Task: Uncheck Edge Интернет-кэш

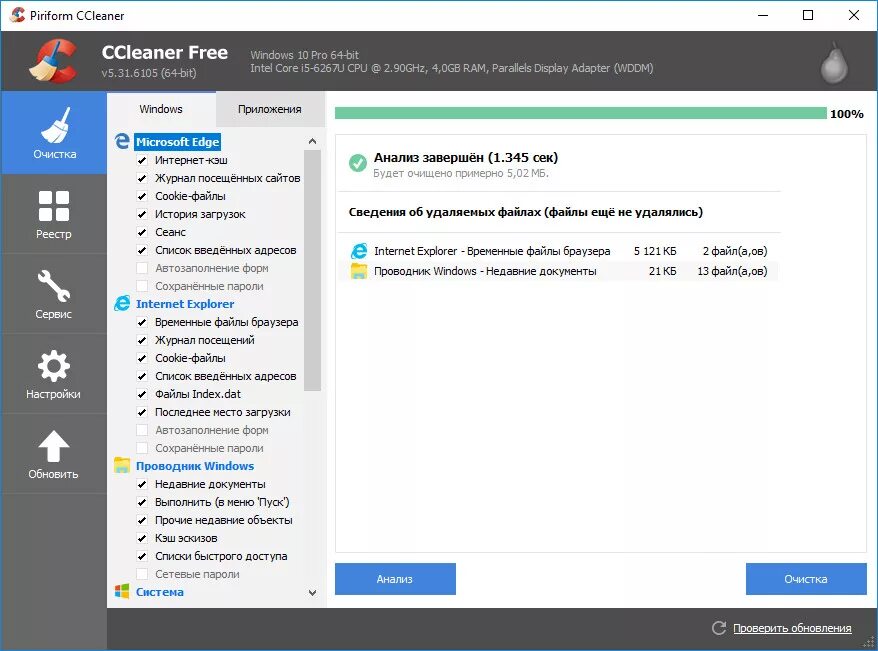Action: coord(142,160)
